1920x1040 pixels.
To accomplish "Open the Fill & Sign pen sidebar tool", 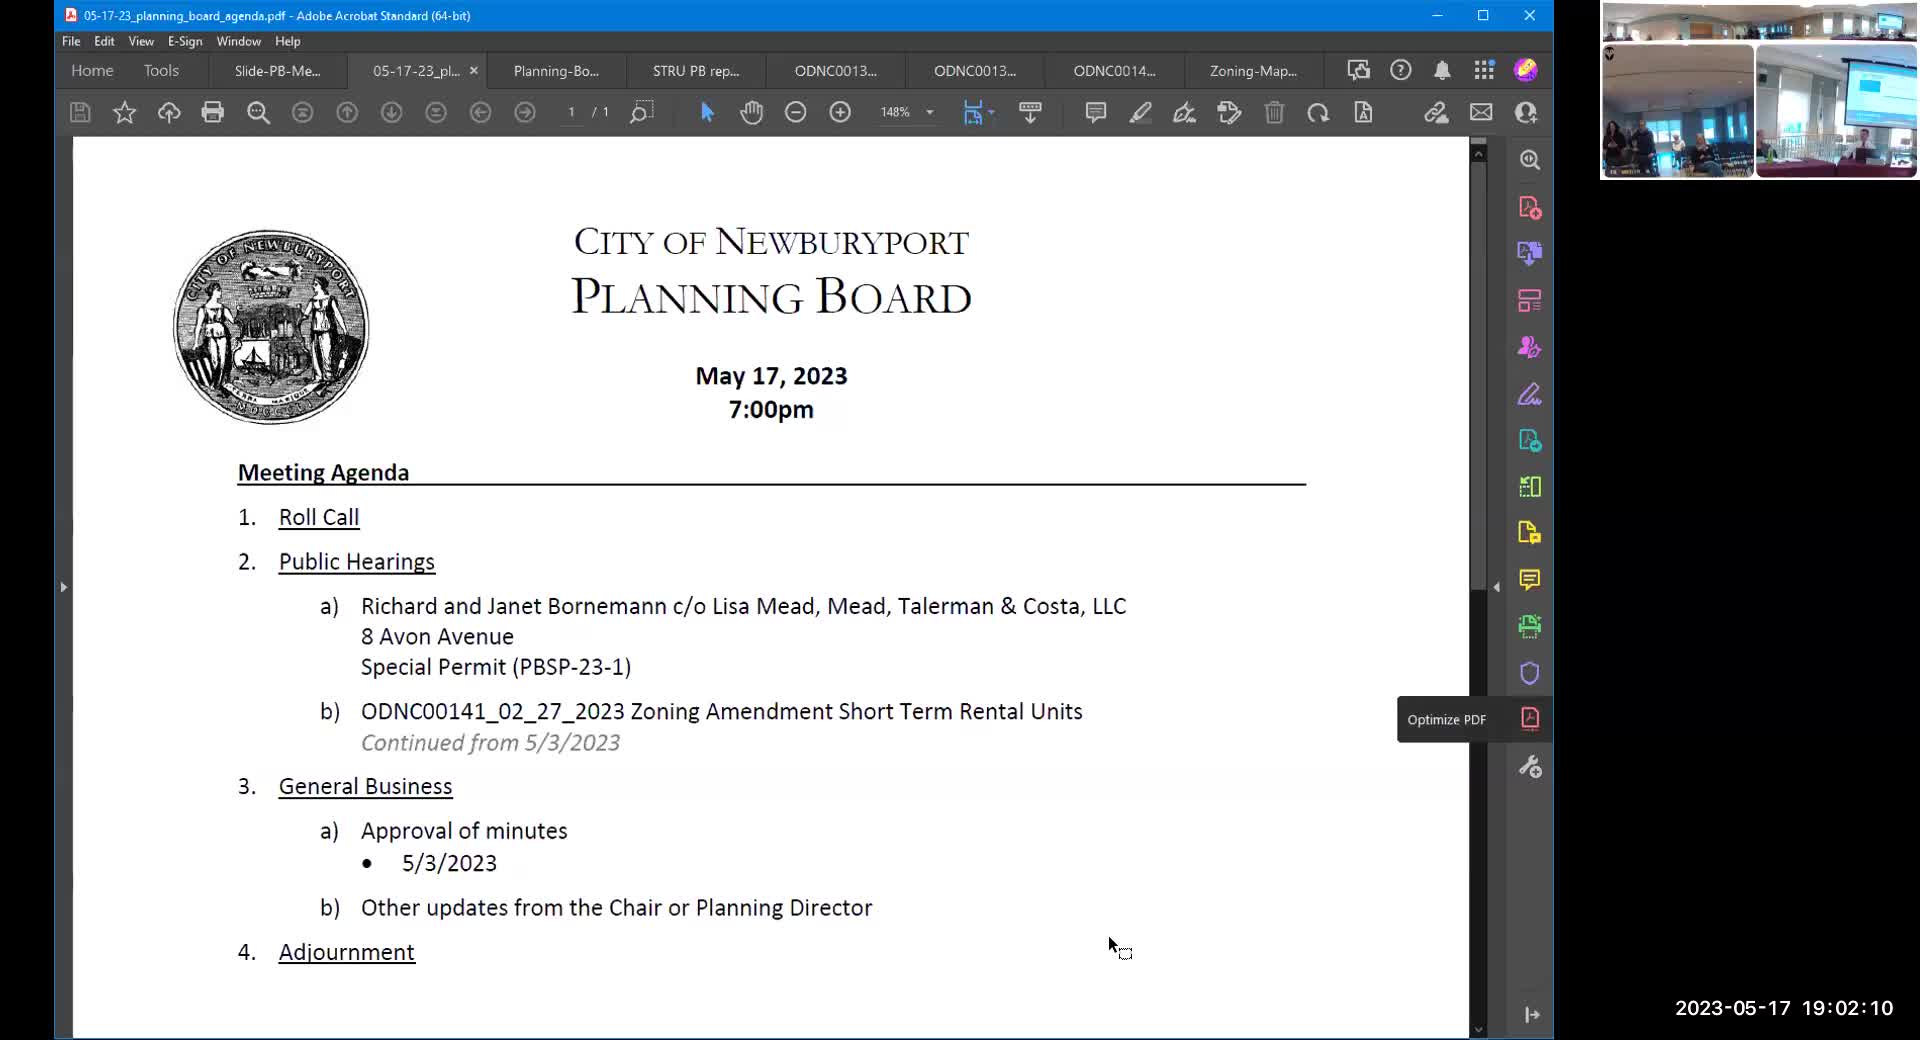I will (1530, 394).
